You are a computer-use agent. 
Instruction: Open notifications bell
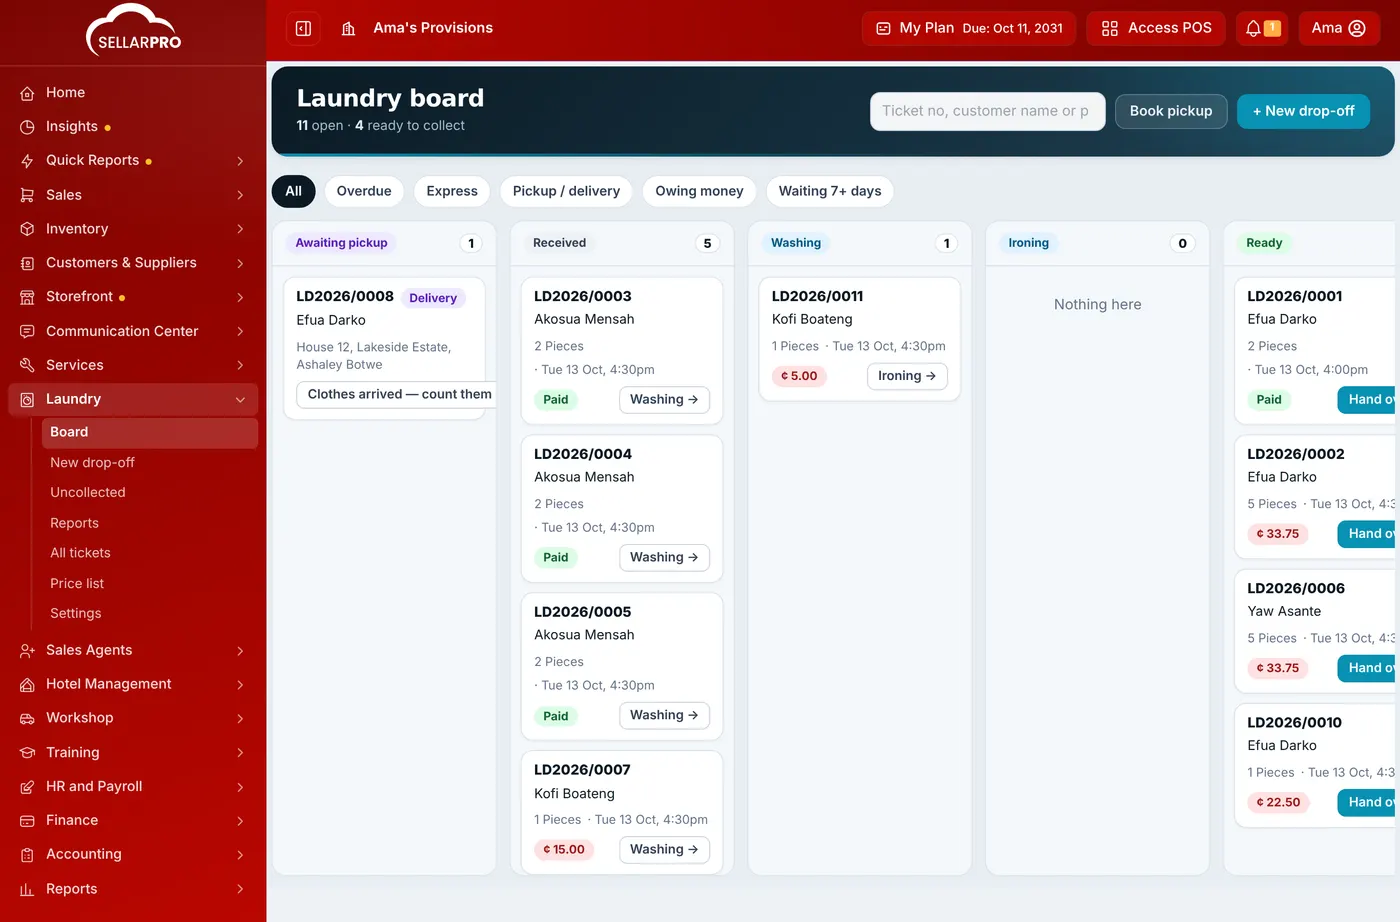[x=1262, y=28]
